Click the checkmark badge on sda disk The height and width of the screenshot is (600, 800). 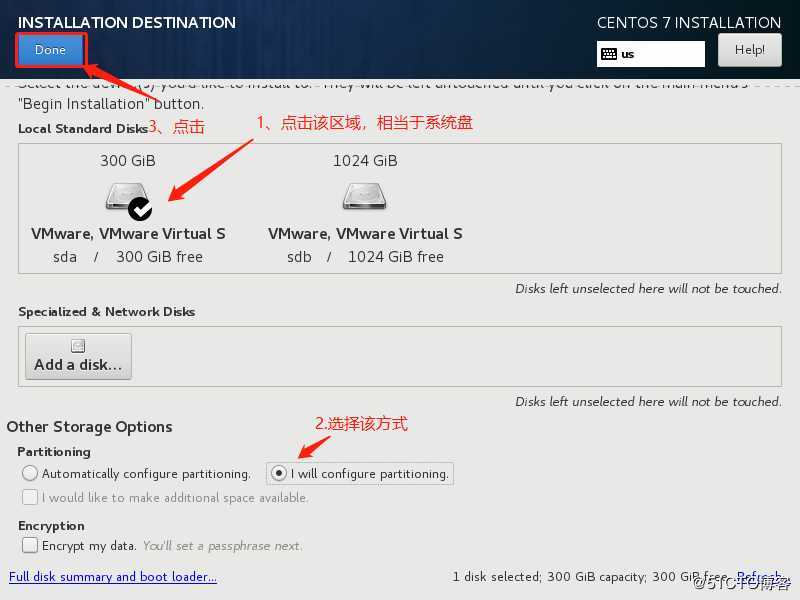(x=140, y=209)
